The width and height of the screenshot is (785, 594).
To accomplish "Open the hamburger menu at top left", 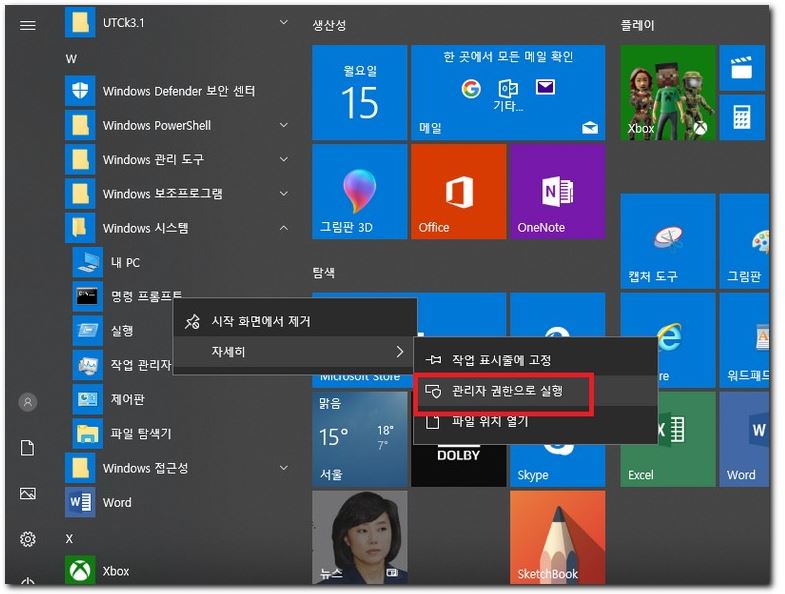I will (x=28, y=25).
